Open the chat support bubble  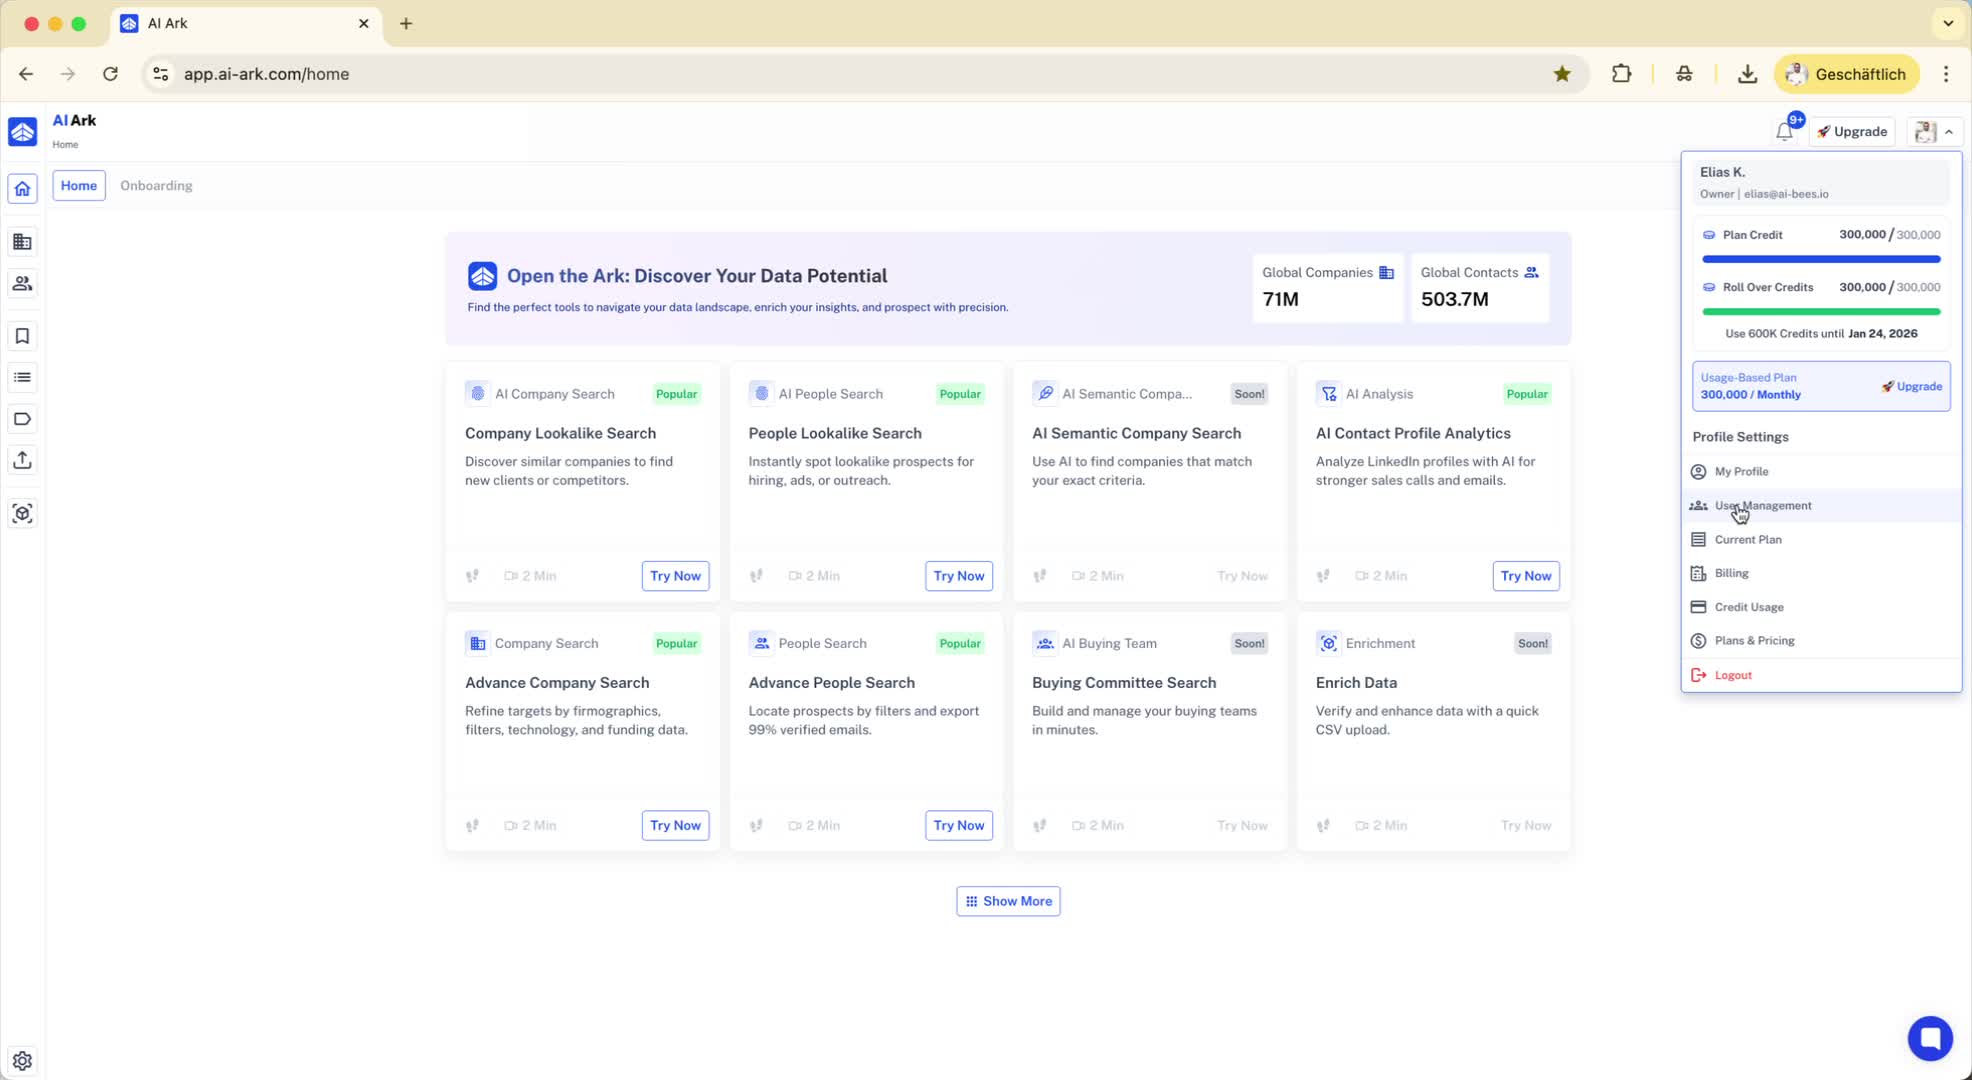point(1929,1038)
